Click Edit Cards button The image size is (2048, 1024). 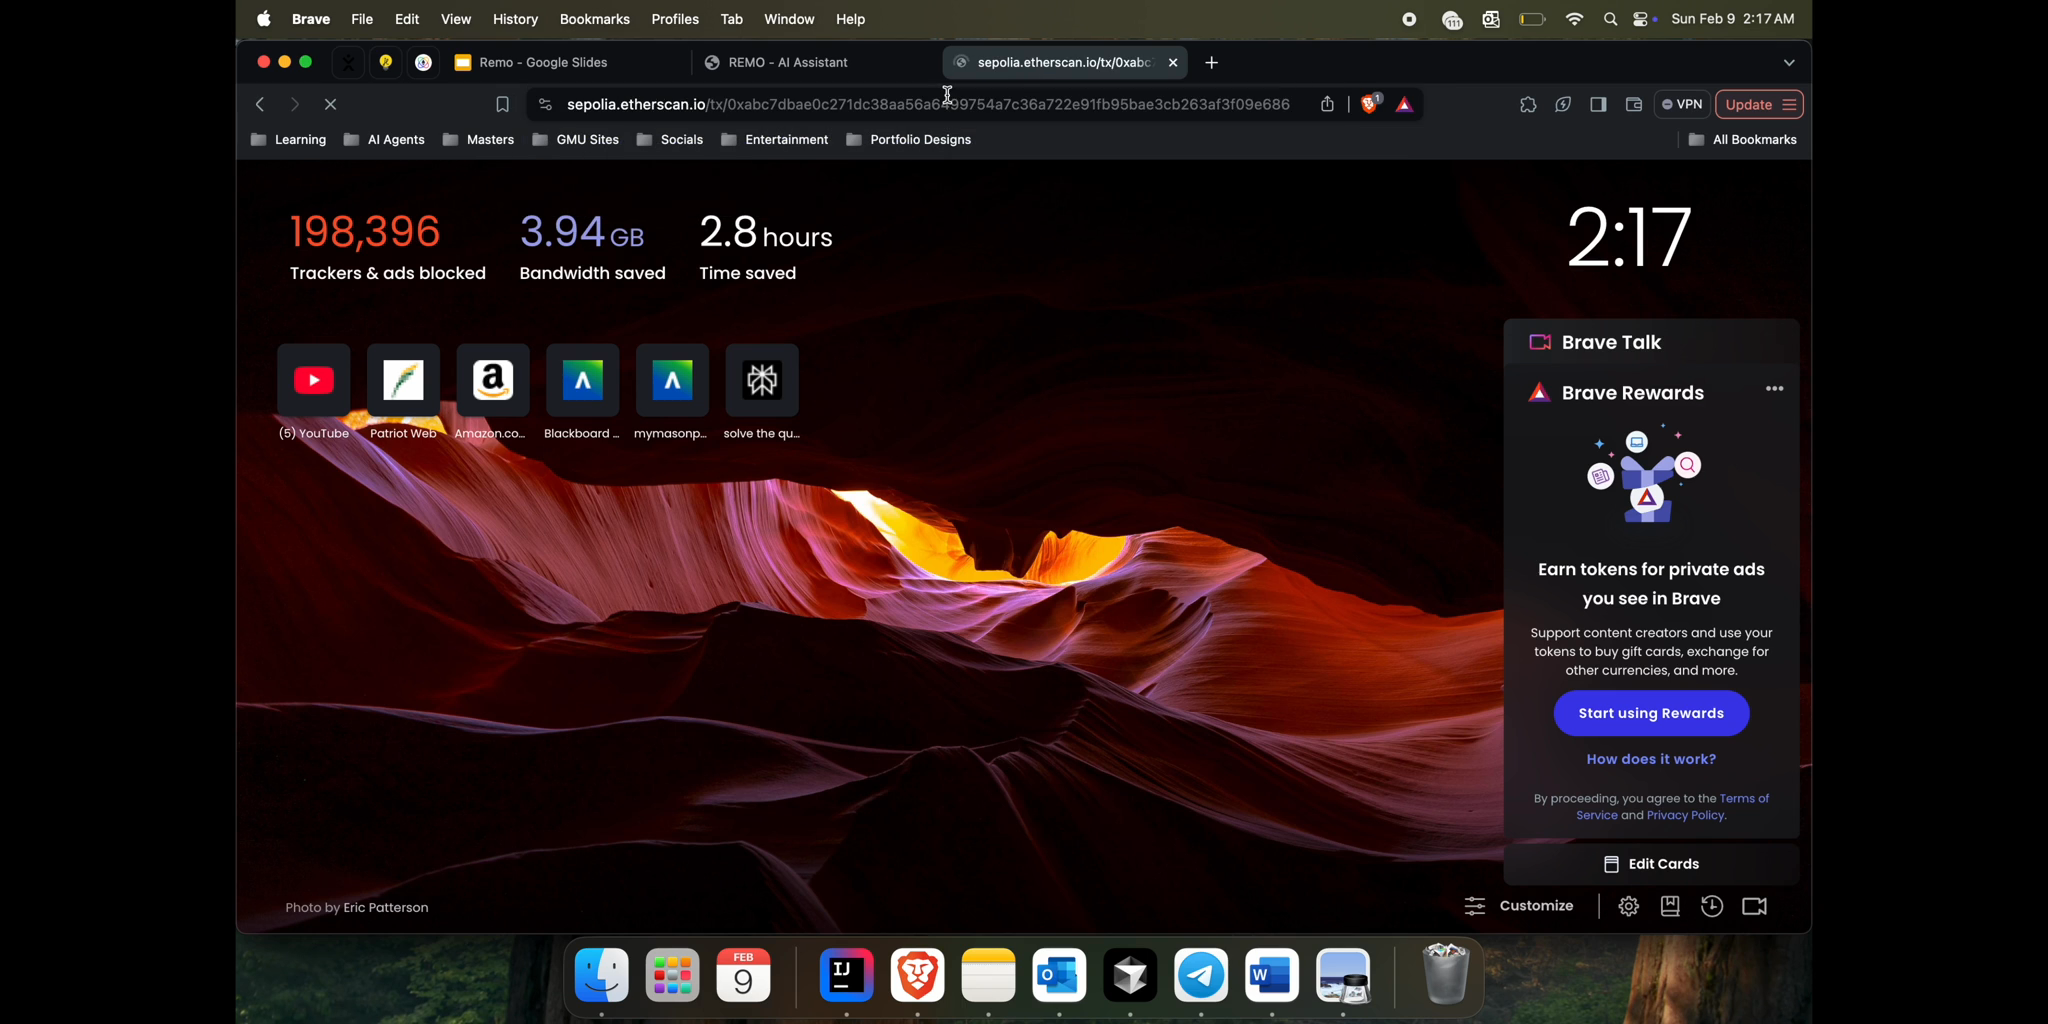tap(1651, 864)
